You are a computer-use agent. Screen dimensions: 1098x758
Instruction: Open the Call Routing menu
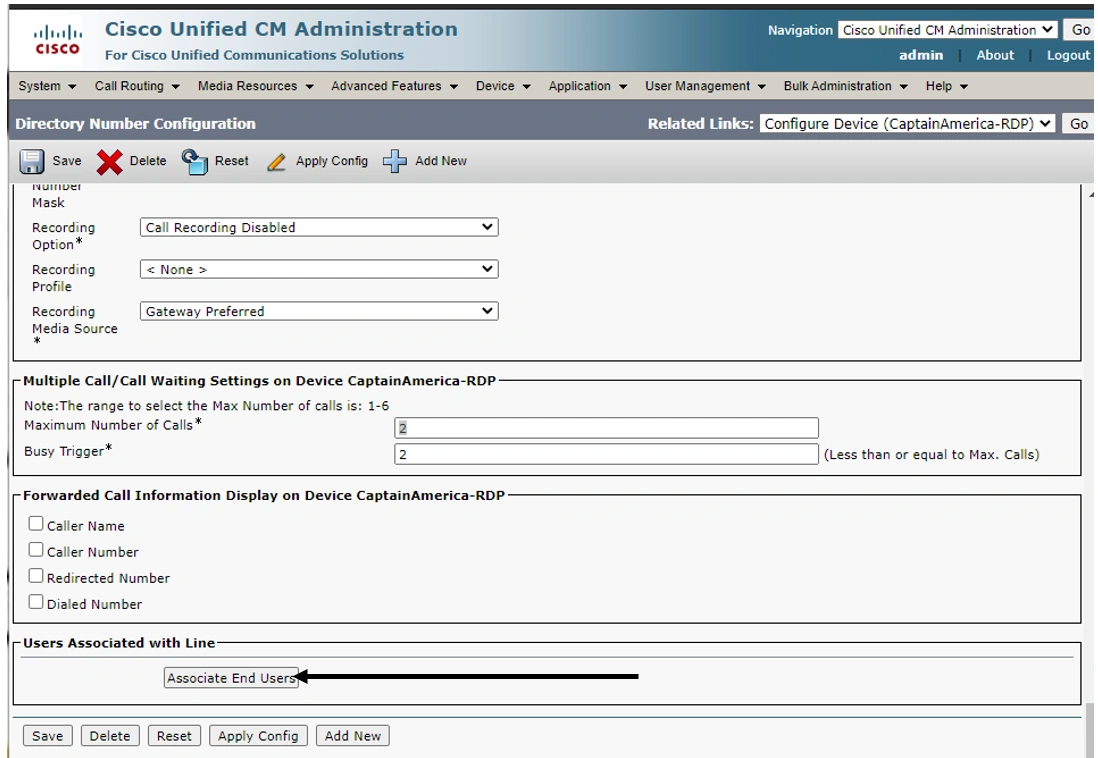(137, 85)
